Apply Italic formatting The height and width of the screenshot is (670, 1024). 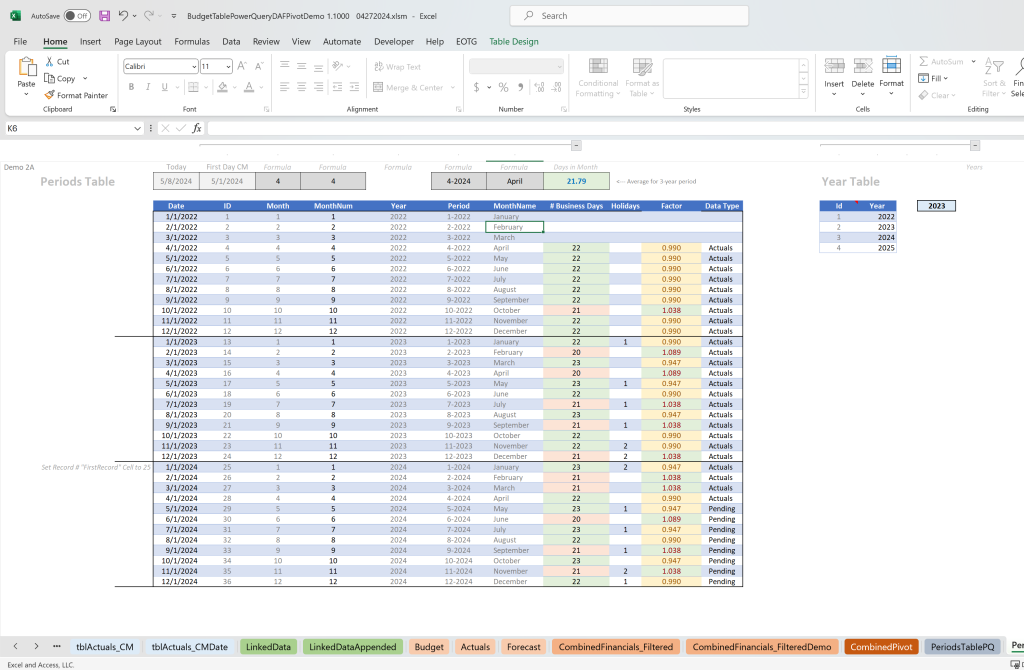coord(148,87)
